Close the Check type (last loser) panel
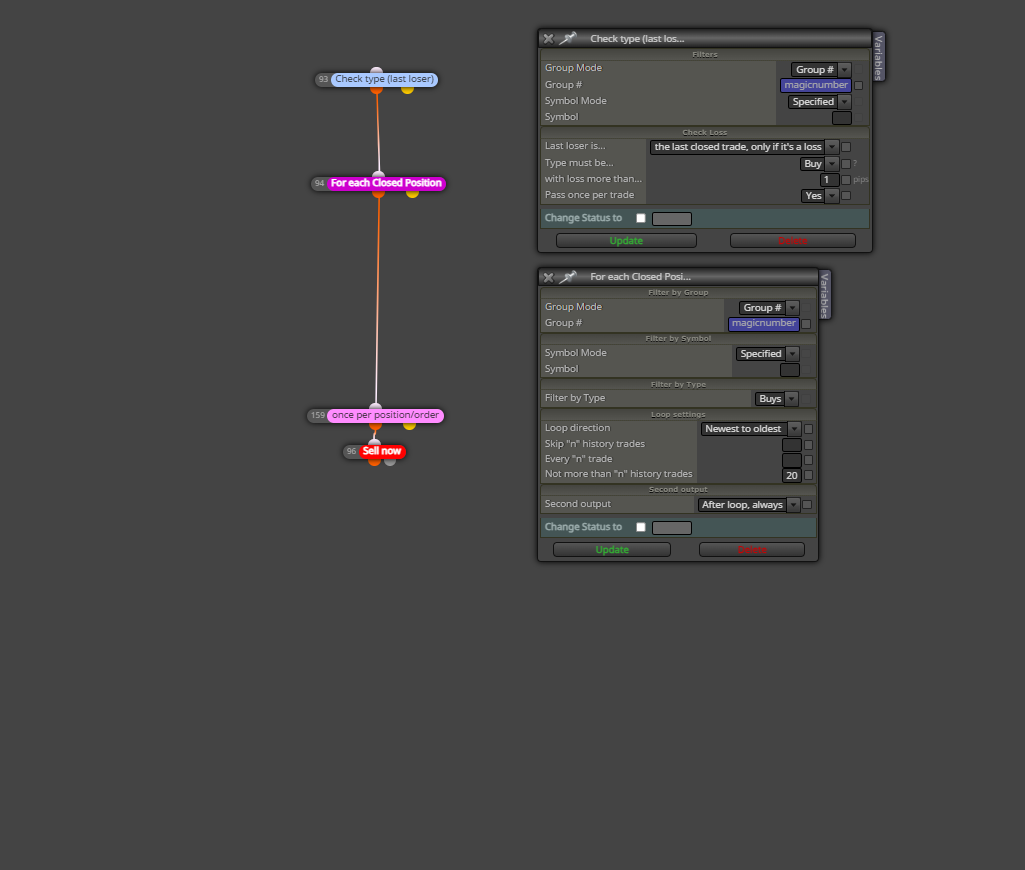 [x=548, y=39]
